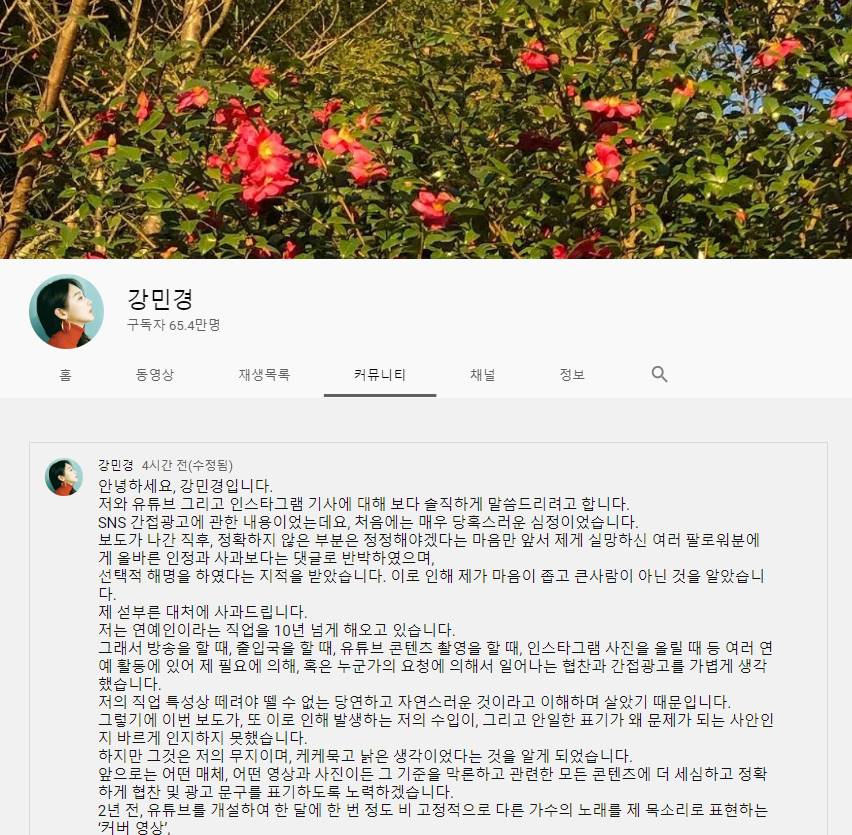Open the 정보 tab
852x835 pixels.
coord(572,374)
